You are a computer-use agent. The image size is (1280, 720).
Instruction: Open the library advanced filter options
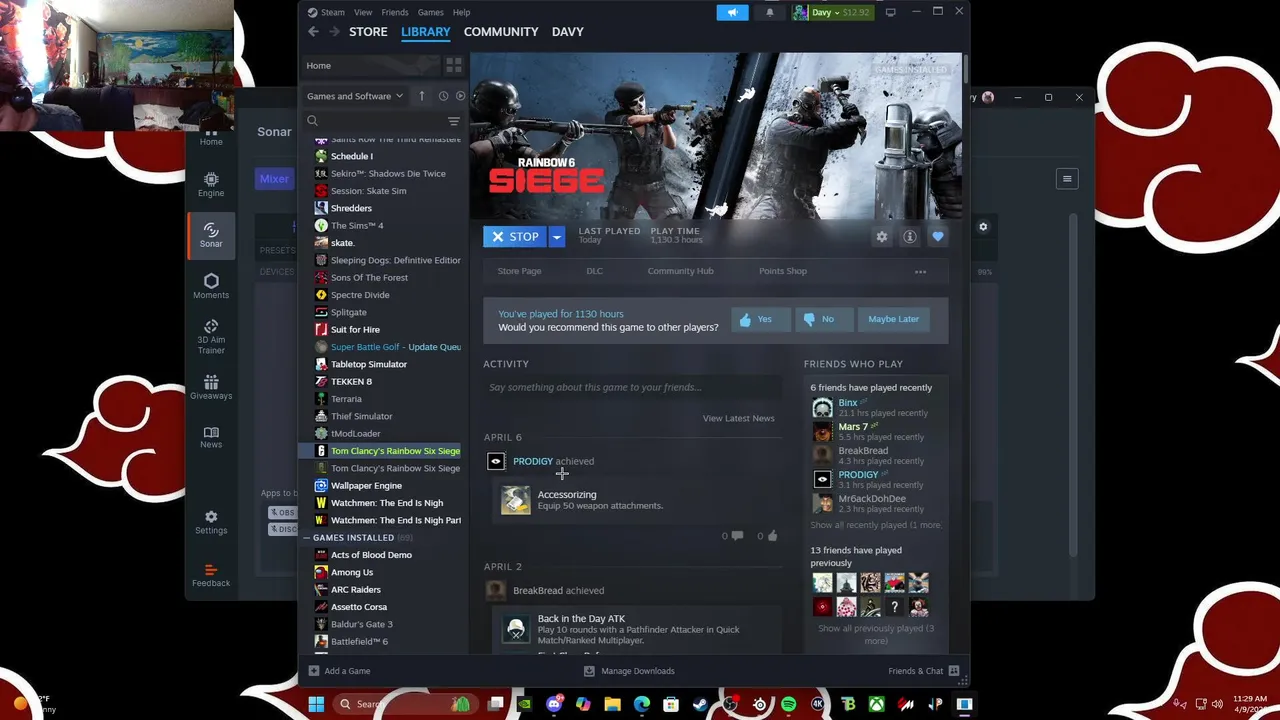454,121
